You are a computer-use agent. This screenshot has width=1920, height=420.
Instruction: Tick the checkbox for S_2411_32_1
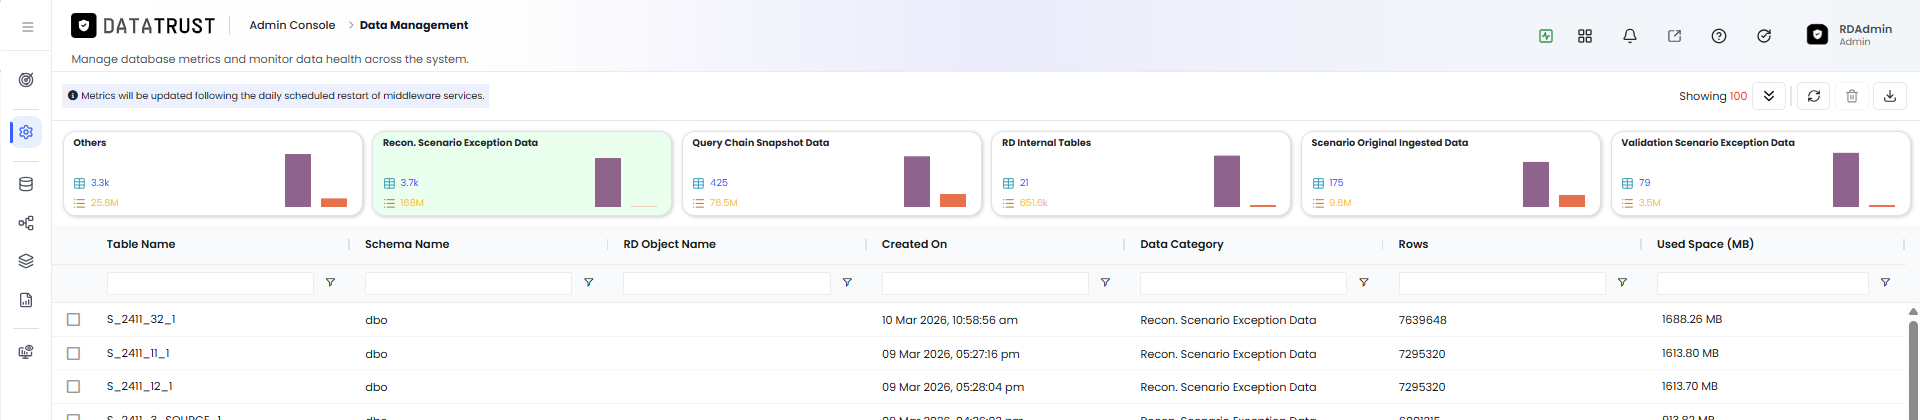(73, 320)
